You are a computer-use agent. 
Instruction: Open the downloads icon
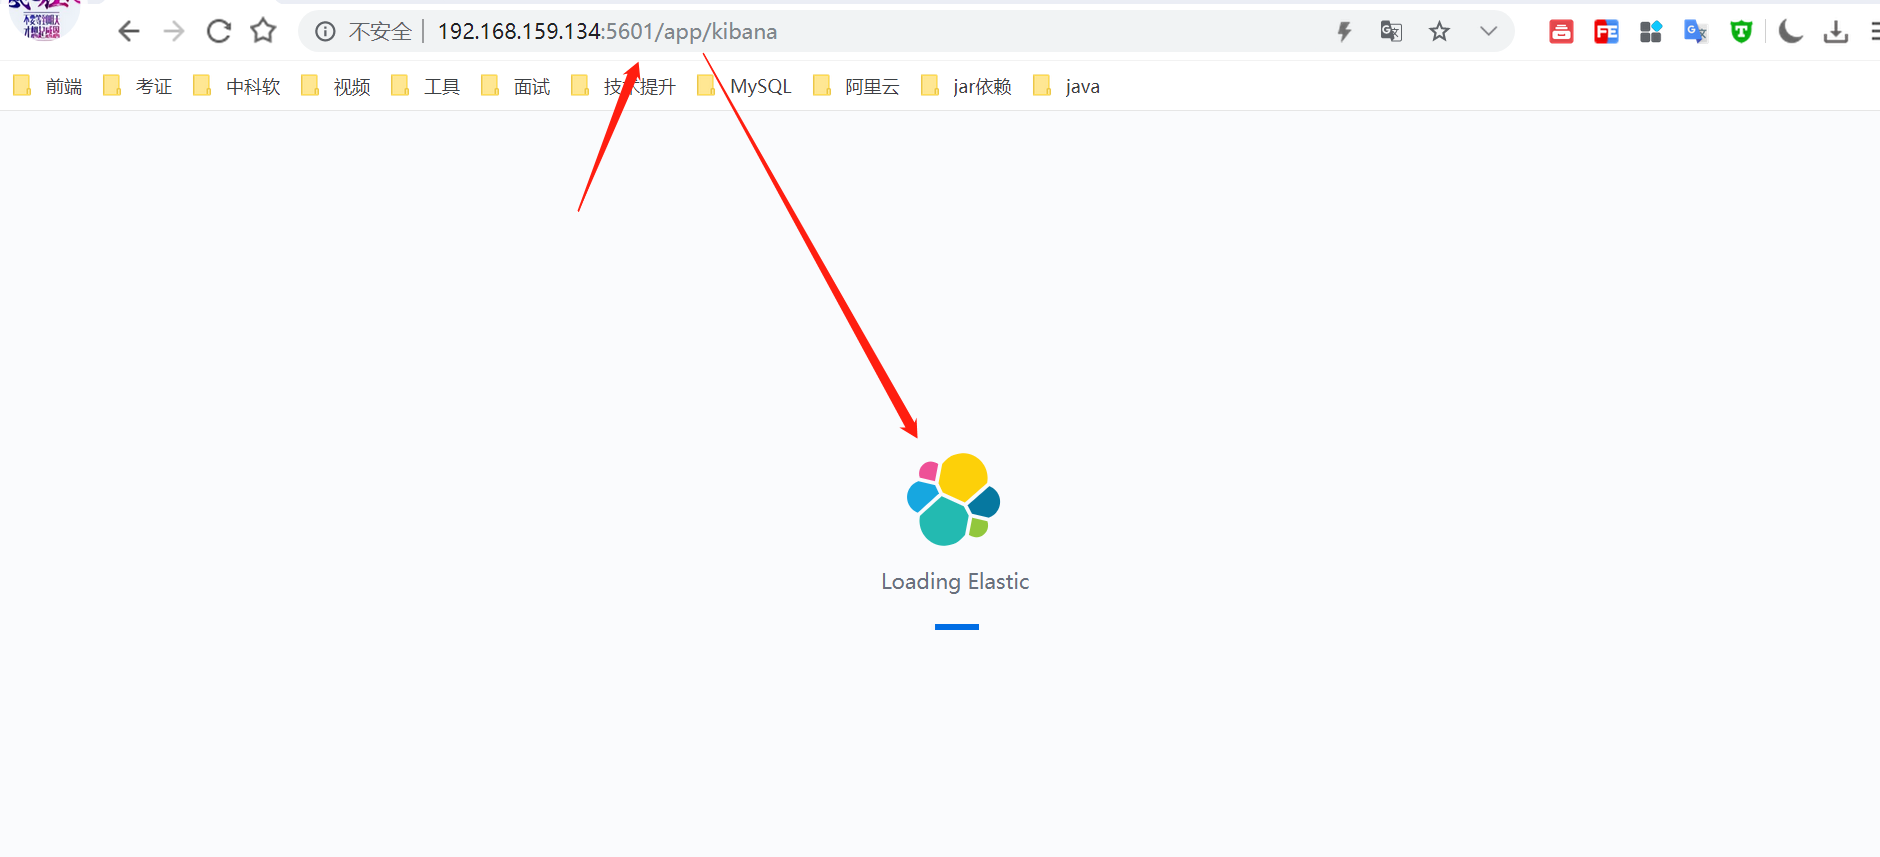pyautogui.click(x=1836, y=32)
